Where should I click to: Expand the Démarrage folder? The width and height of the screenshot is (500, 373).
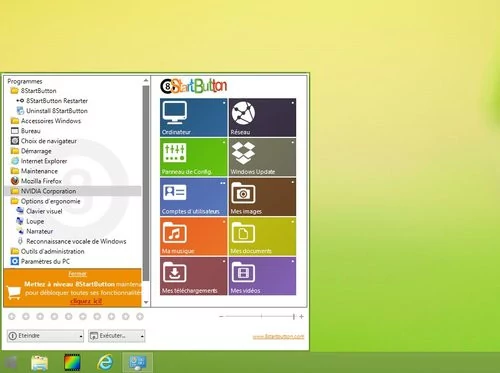point(31,151)
